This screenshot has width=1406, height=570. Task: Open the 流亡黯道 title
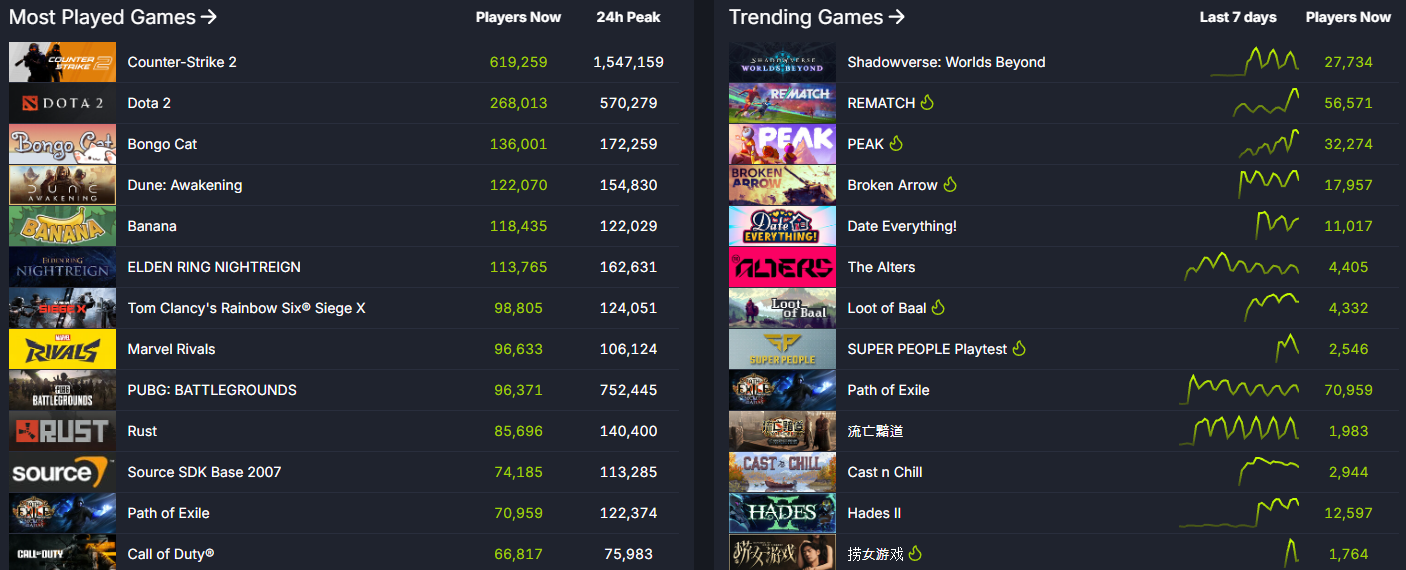[875, 431]
